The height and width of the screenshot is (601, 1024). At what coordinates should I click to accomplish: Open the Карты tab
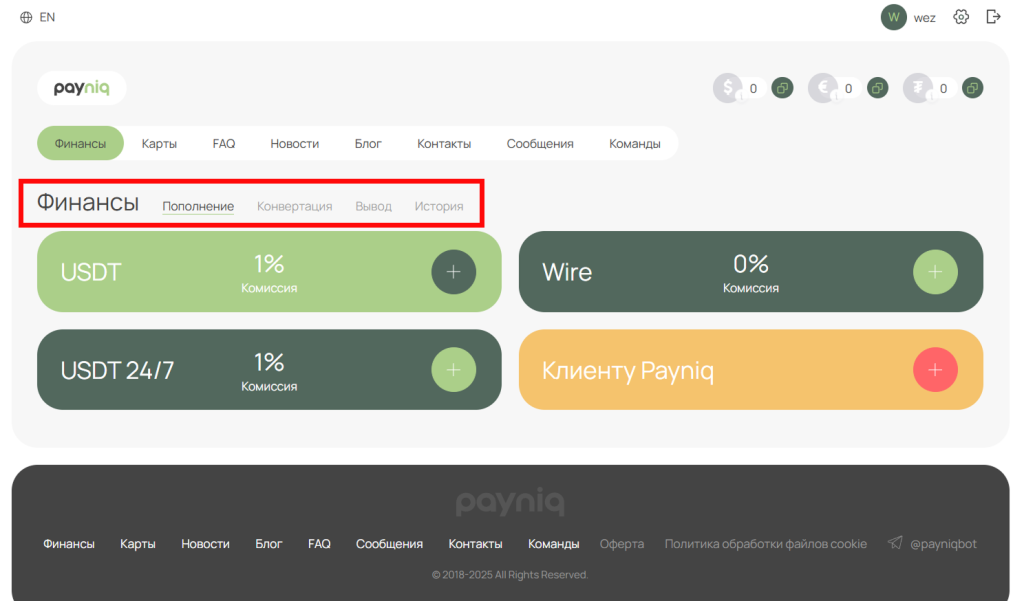159,144
